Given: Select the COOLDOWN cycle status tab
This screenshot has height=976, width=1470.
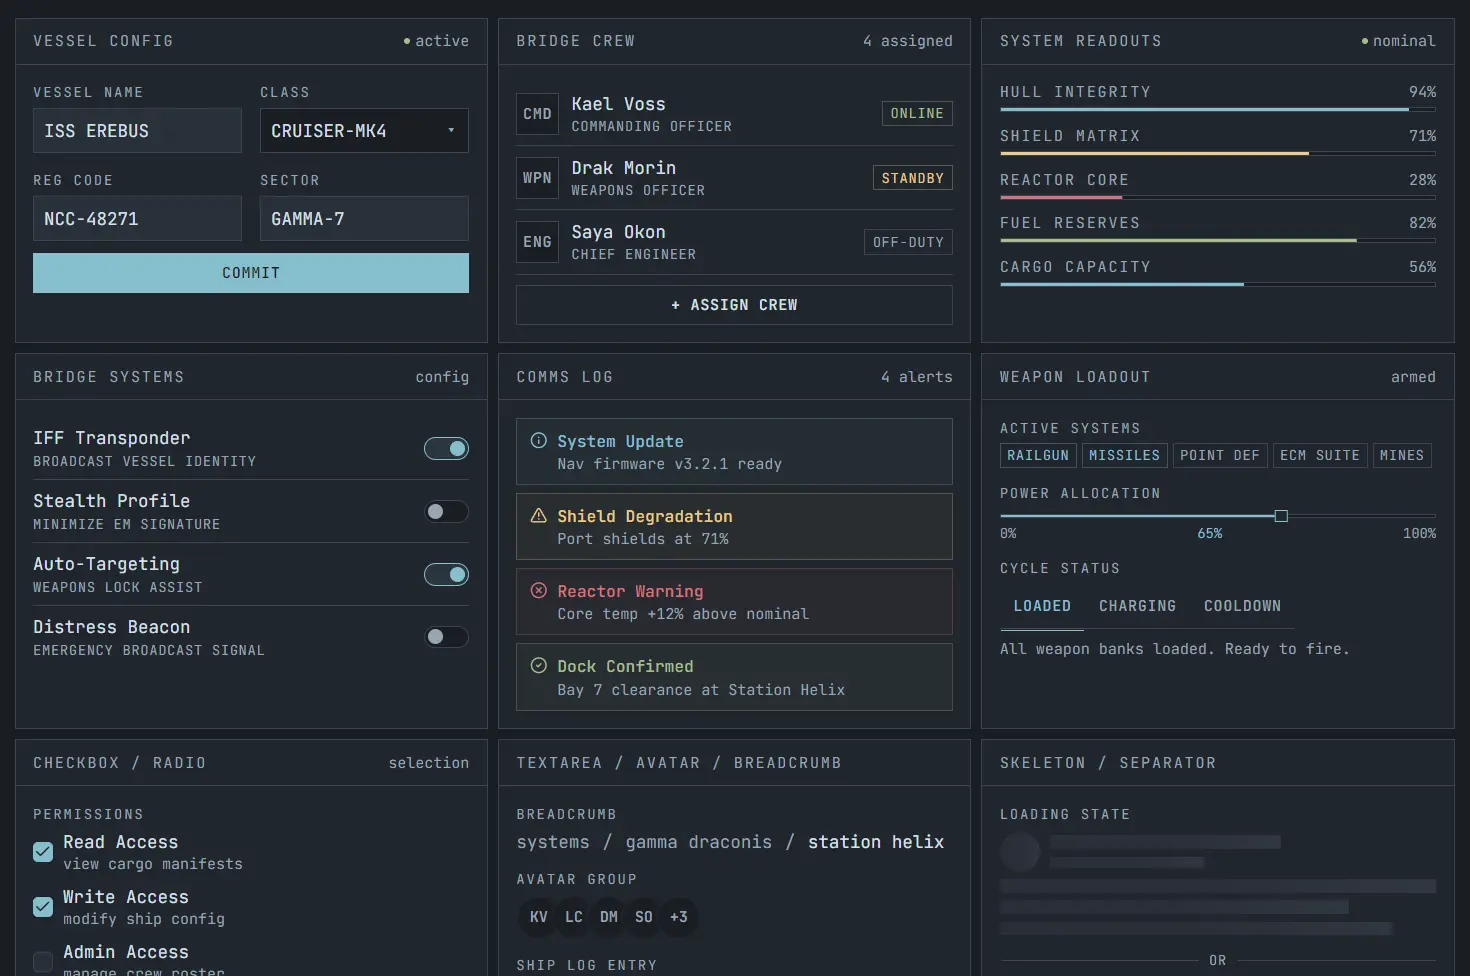Looking at the screenshot, I should [x=1242, y=606].
